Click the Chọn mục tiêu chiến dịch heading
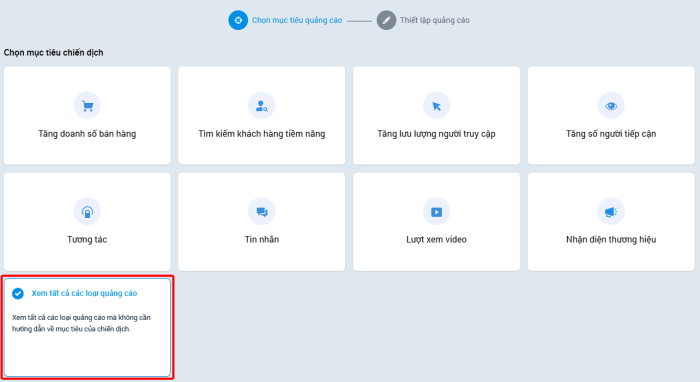 pyautogui.click(x=54, y=53)
